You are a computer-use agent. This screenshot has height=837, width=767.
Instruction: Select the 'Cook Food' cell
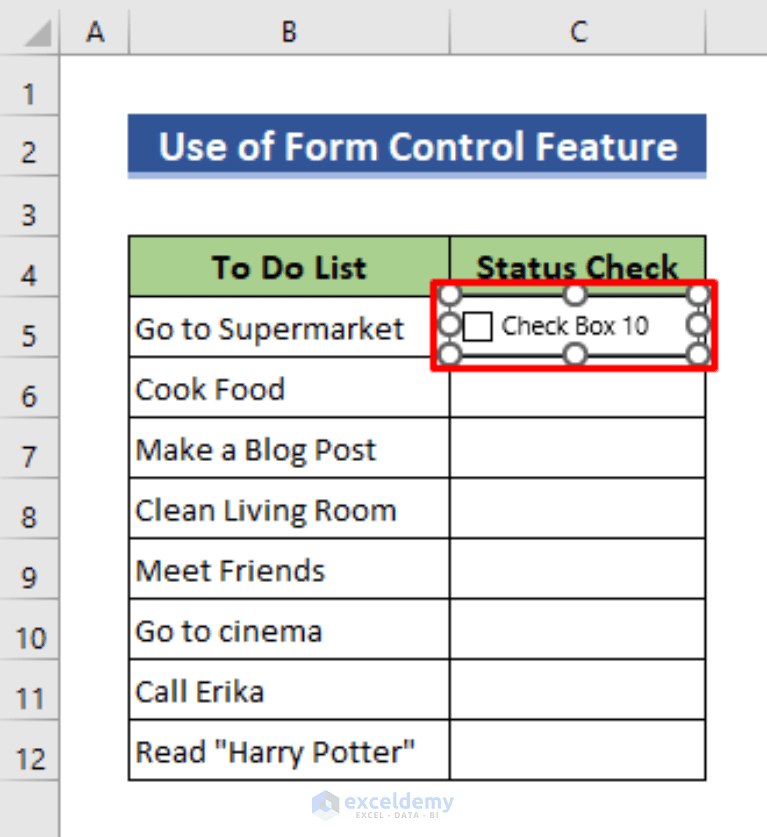(288, 389)
